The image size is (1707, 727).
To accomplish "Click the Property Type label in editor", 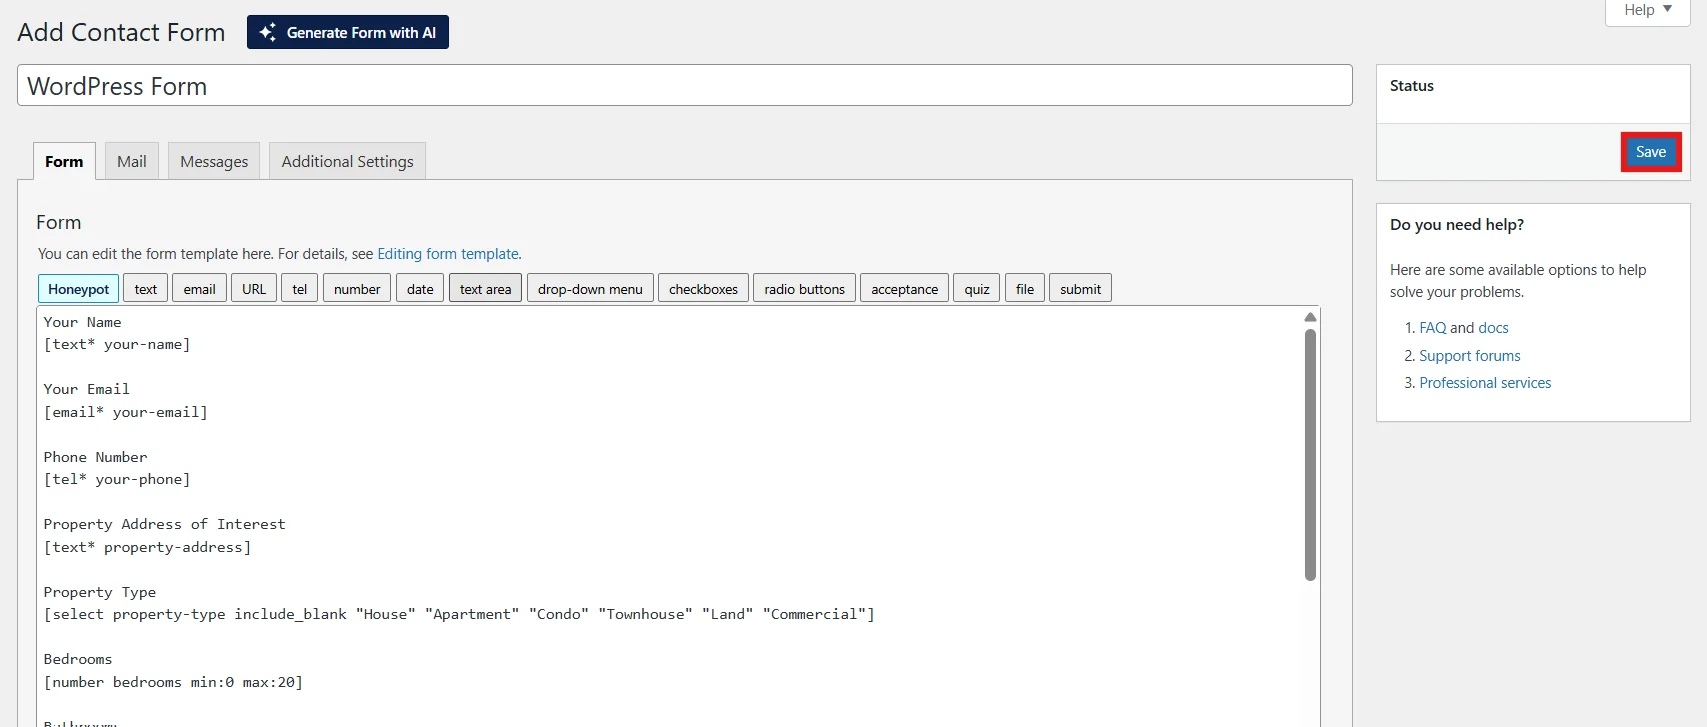I will (x=100, y=592).
